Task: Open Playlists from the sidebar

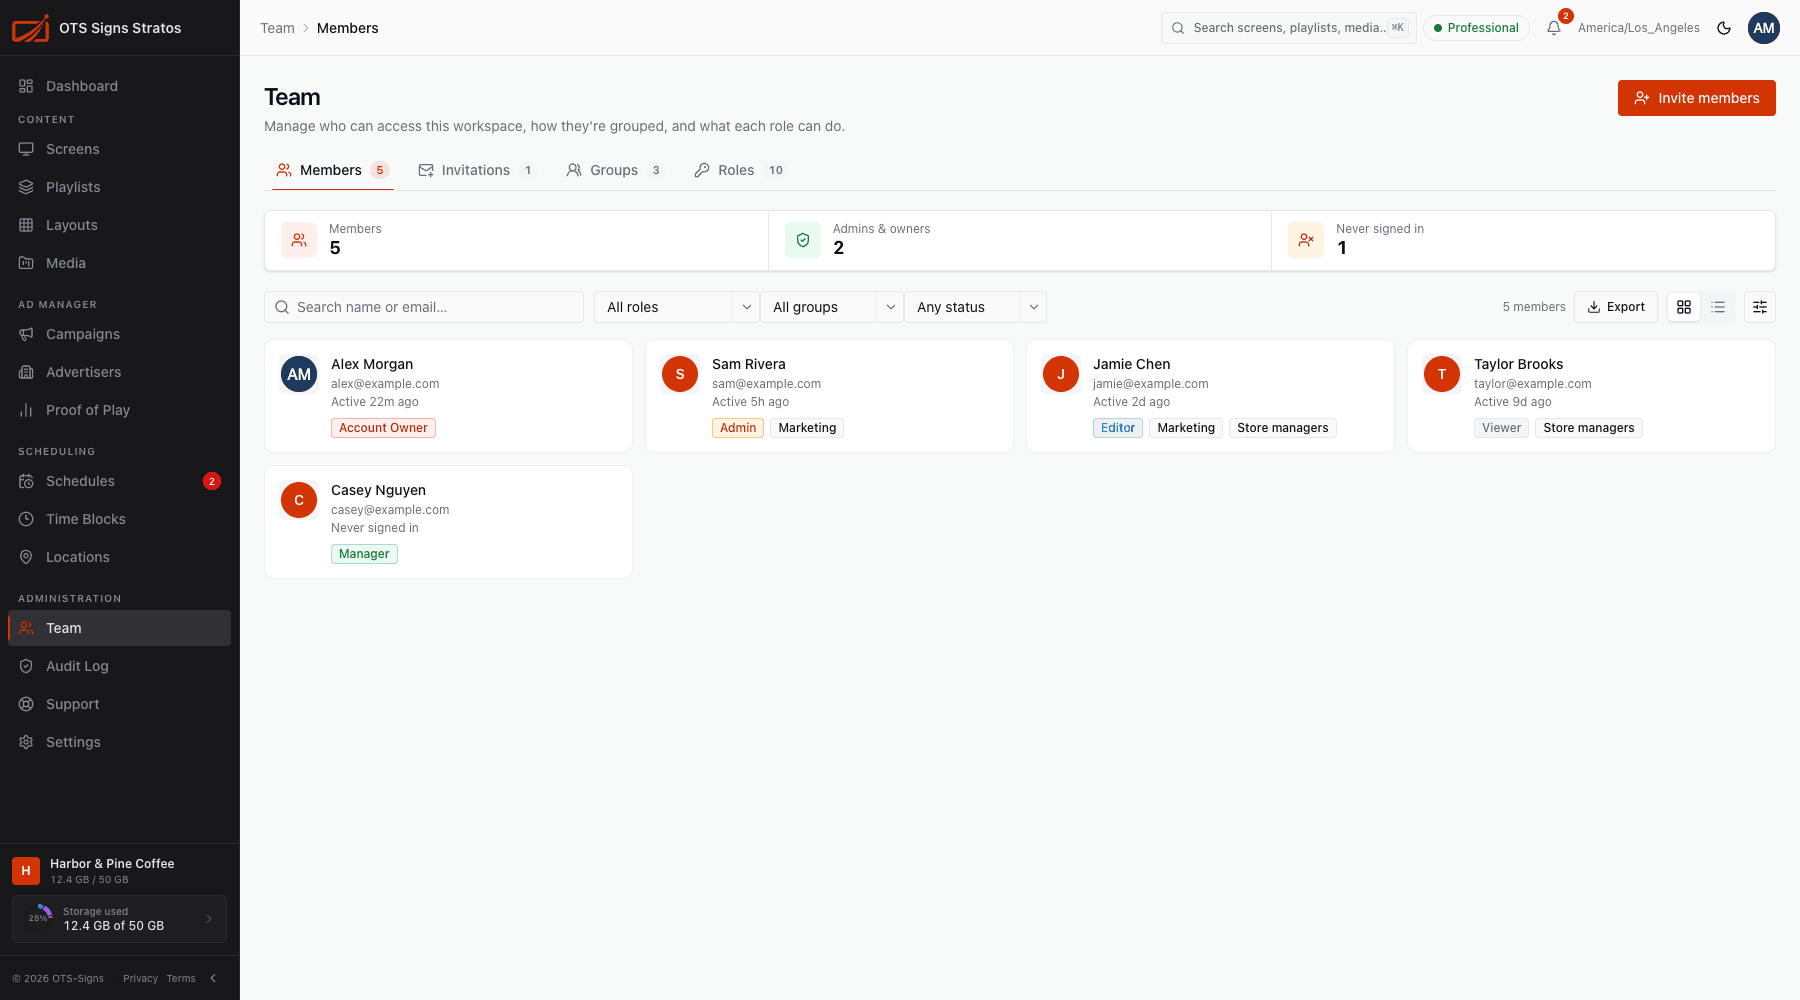Action: [120, 187]
